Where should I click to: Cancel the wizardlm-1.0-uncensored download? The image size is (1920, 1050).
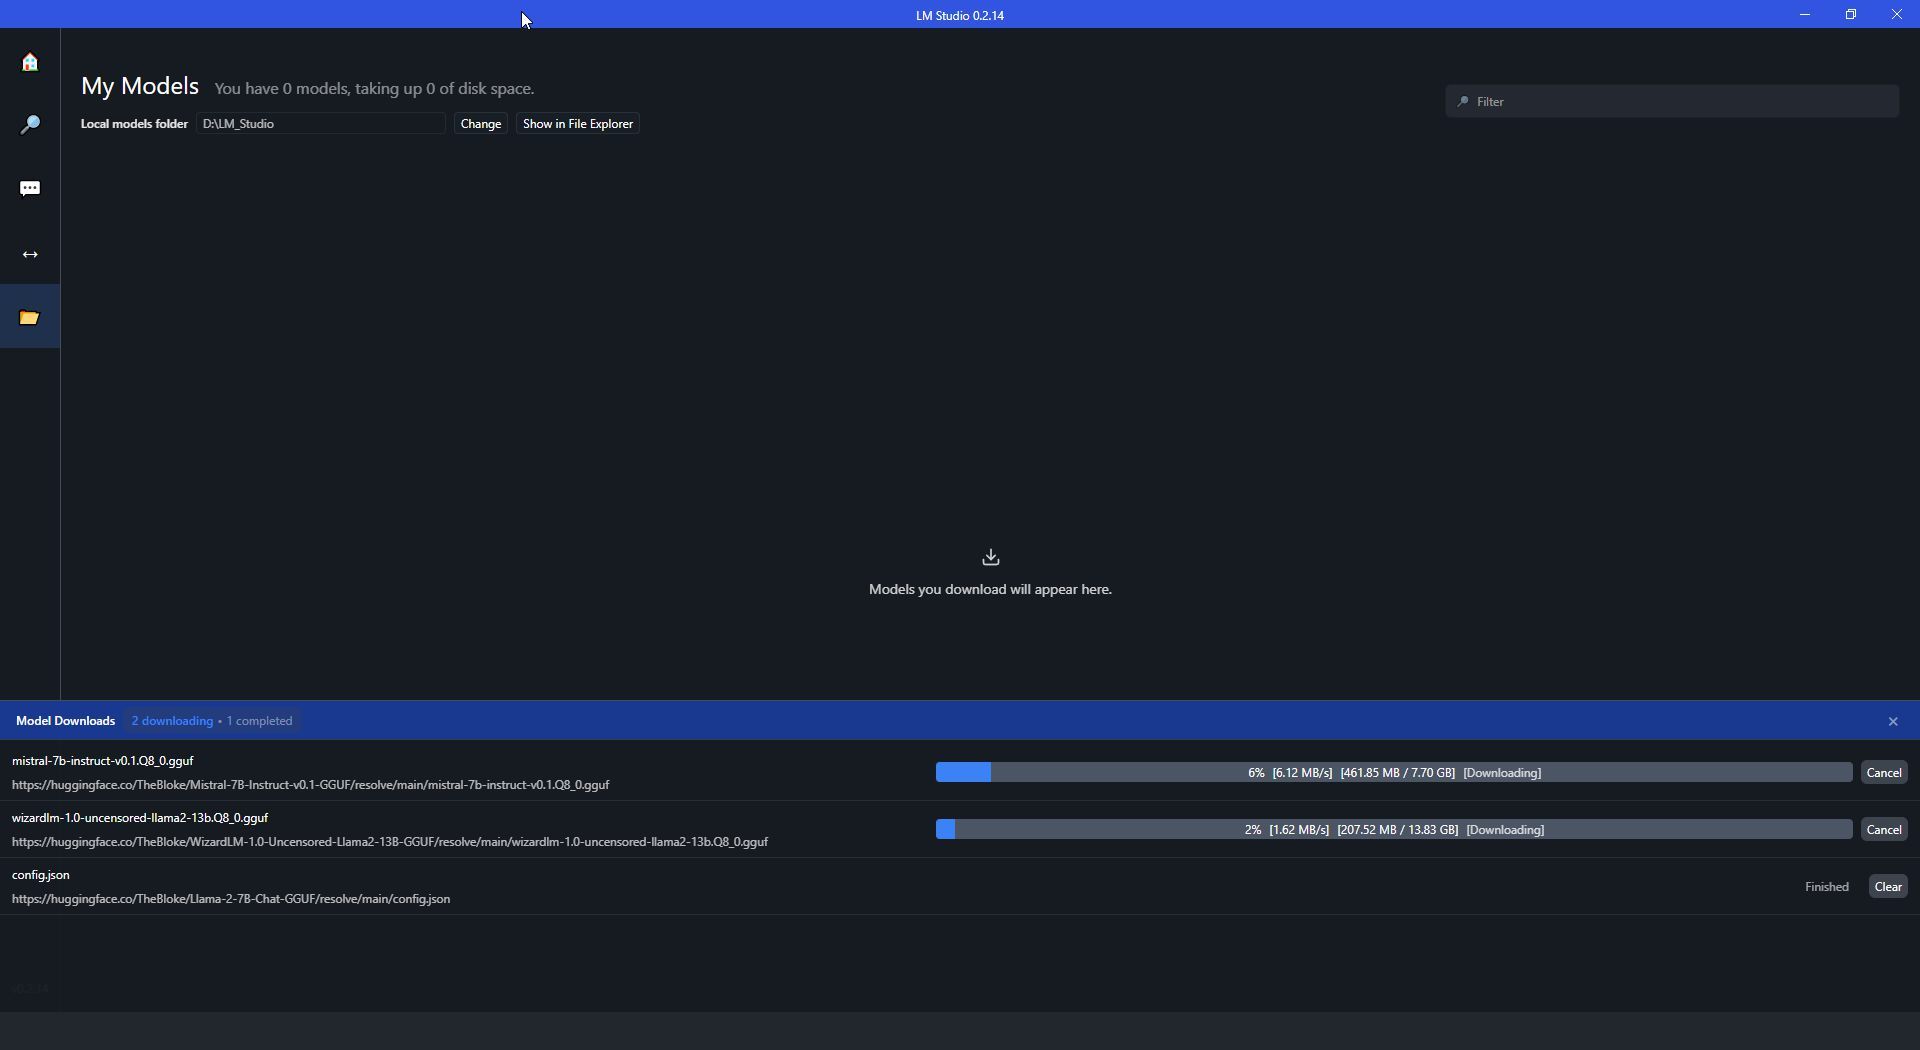[x=1884, y=830]
